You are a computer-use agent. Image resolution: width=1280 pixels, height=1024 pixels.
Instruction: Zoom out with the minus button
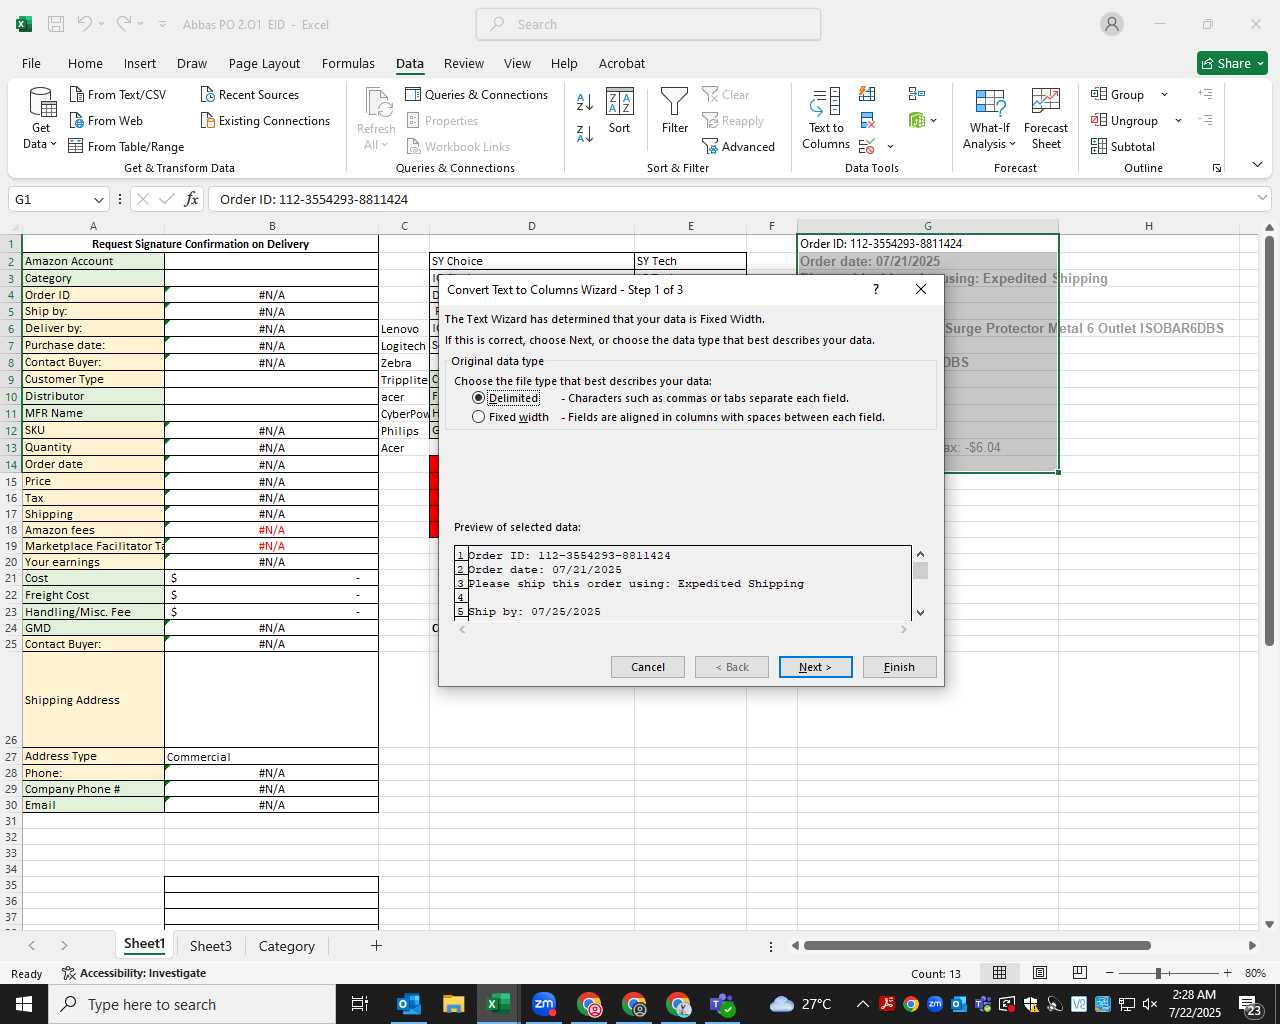[x=1109, y=973]
